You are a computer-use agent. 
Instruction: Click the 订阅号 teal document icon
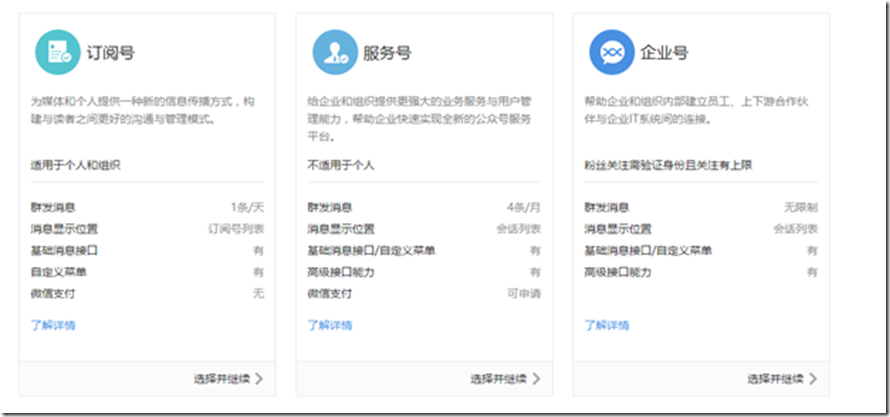click(x=57, y=52)
